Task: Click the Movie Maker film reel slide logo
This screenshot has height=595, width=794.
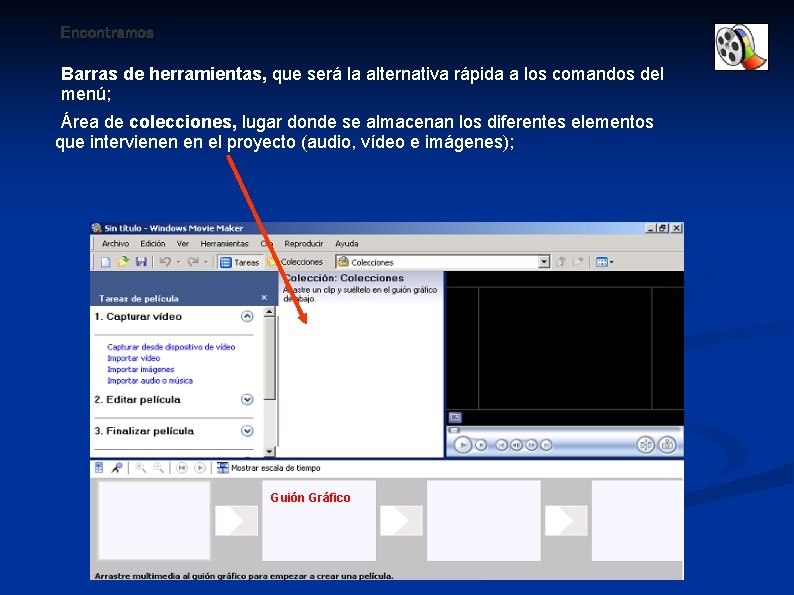Action: click(741, 47)
